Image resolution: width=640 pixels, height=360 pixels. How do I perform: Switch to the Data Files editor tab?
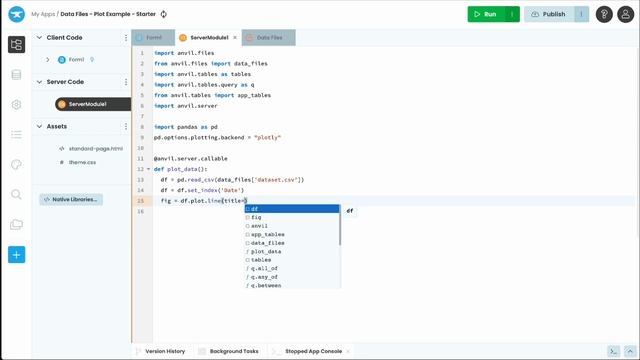coord(269,38)
